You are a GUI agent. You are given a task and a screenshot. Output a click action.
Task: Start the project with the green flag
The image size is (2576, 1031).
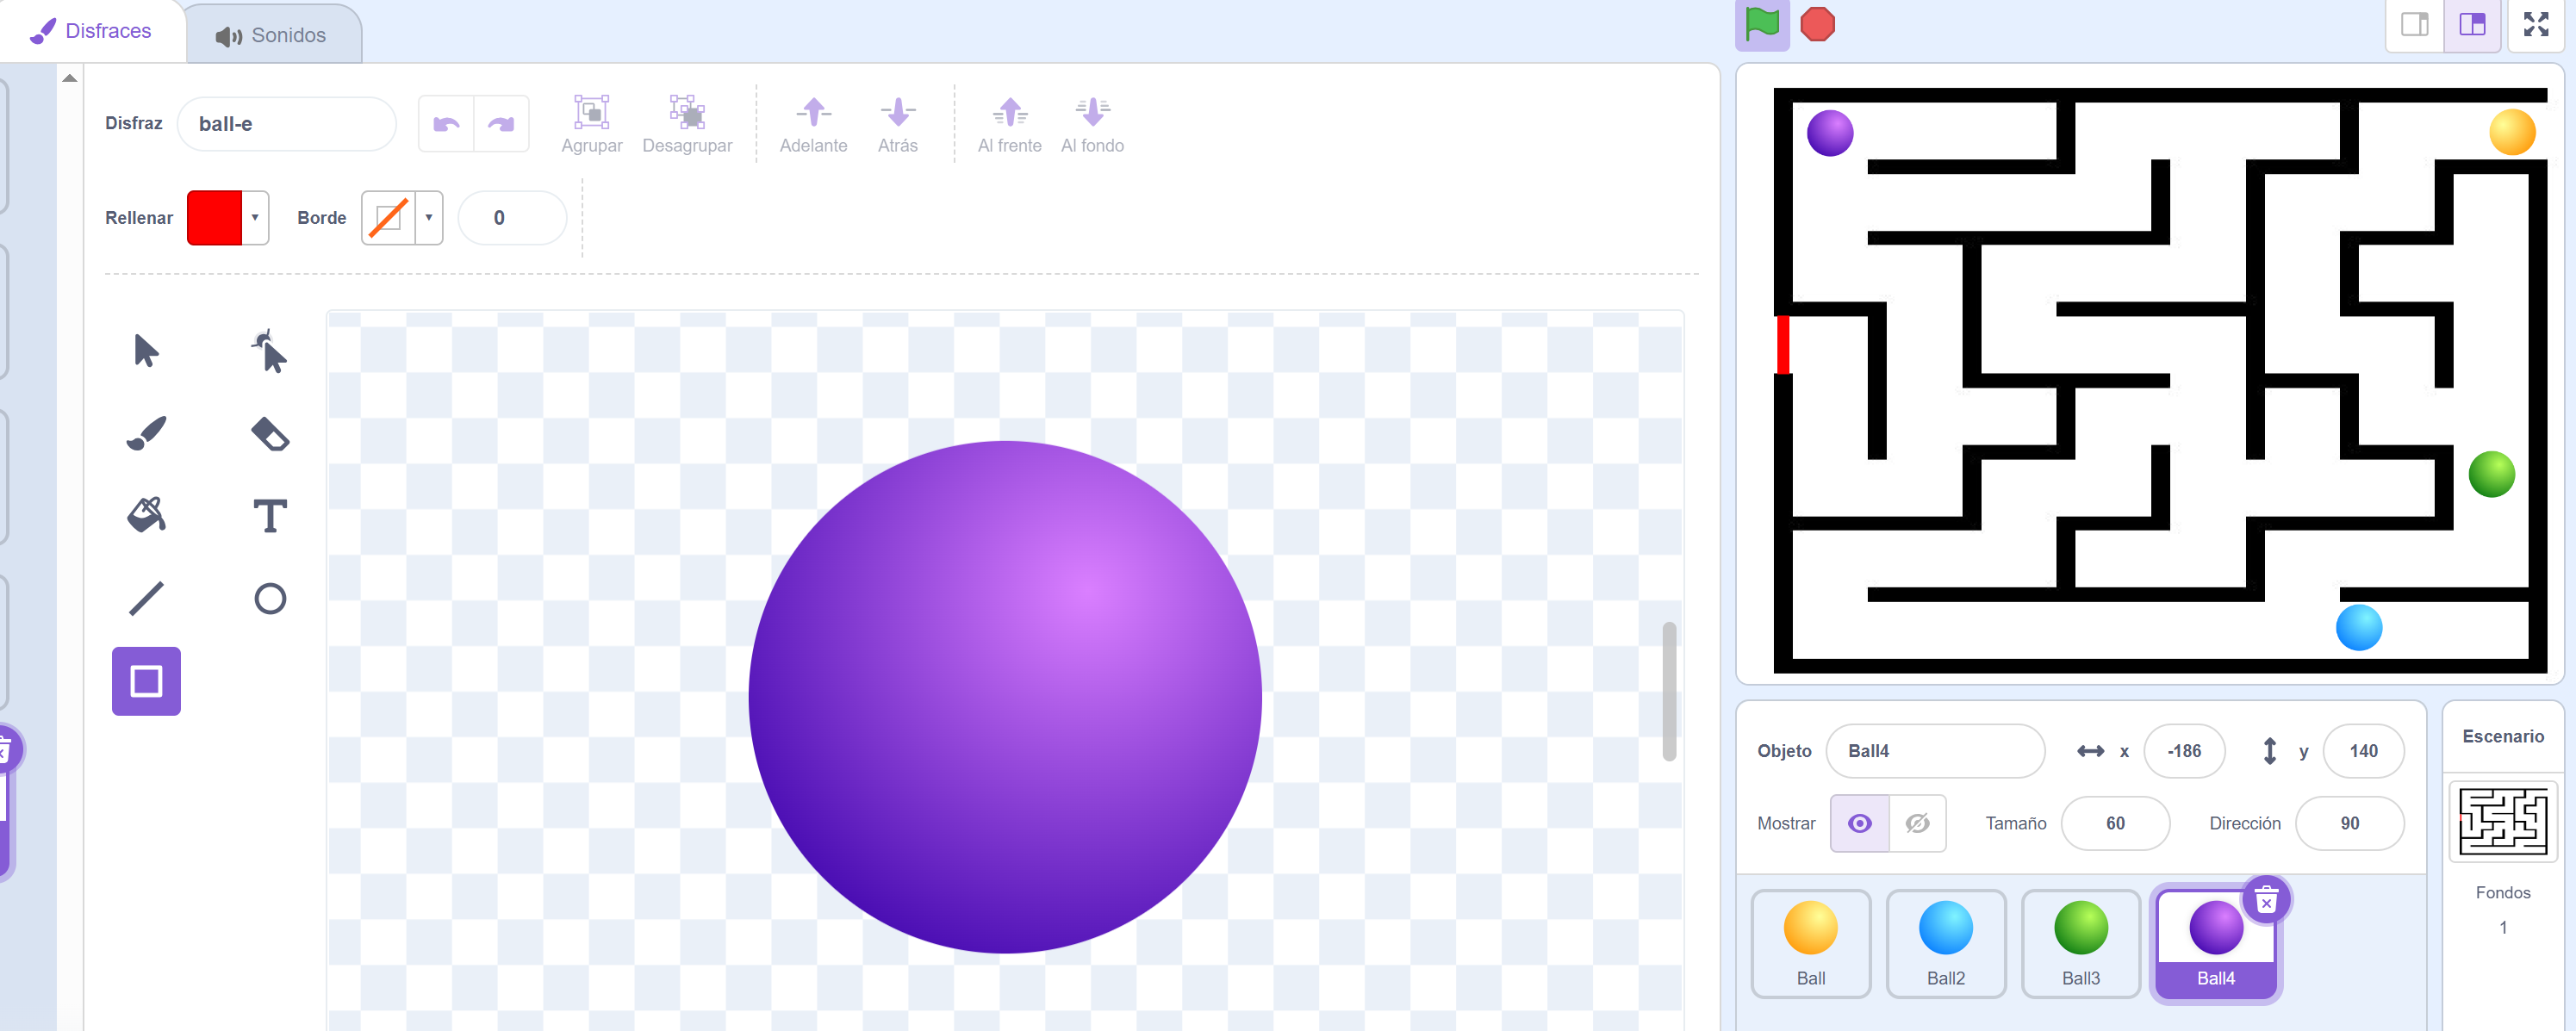coord(1762,24)
